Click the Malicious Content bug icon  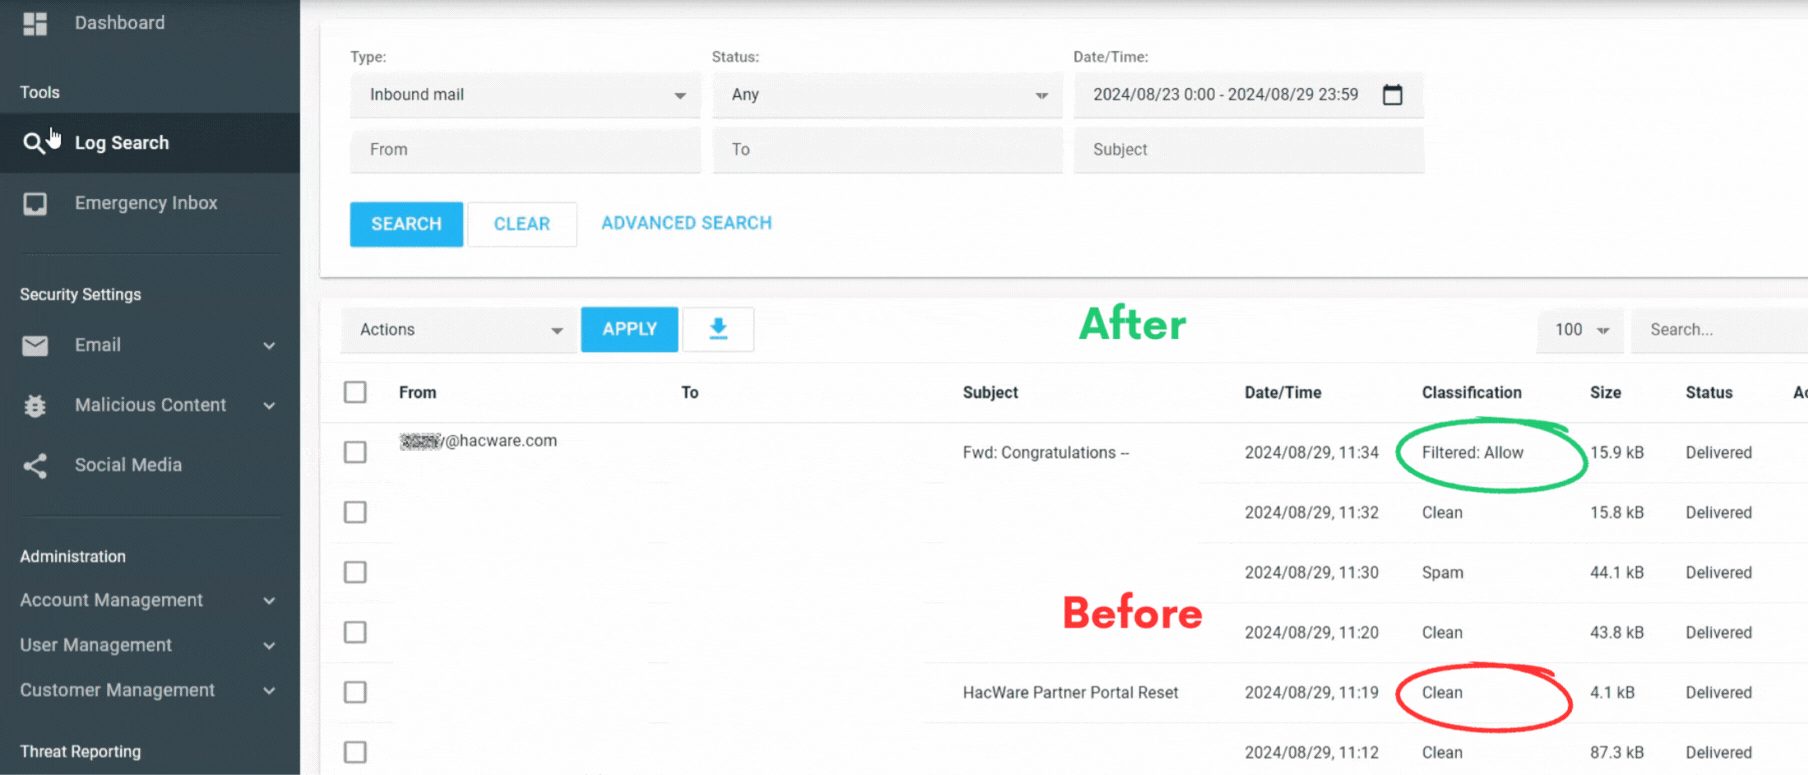pyautogui.click(x=35, y=405)
